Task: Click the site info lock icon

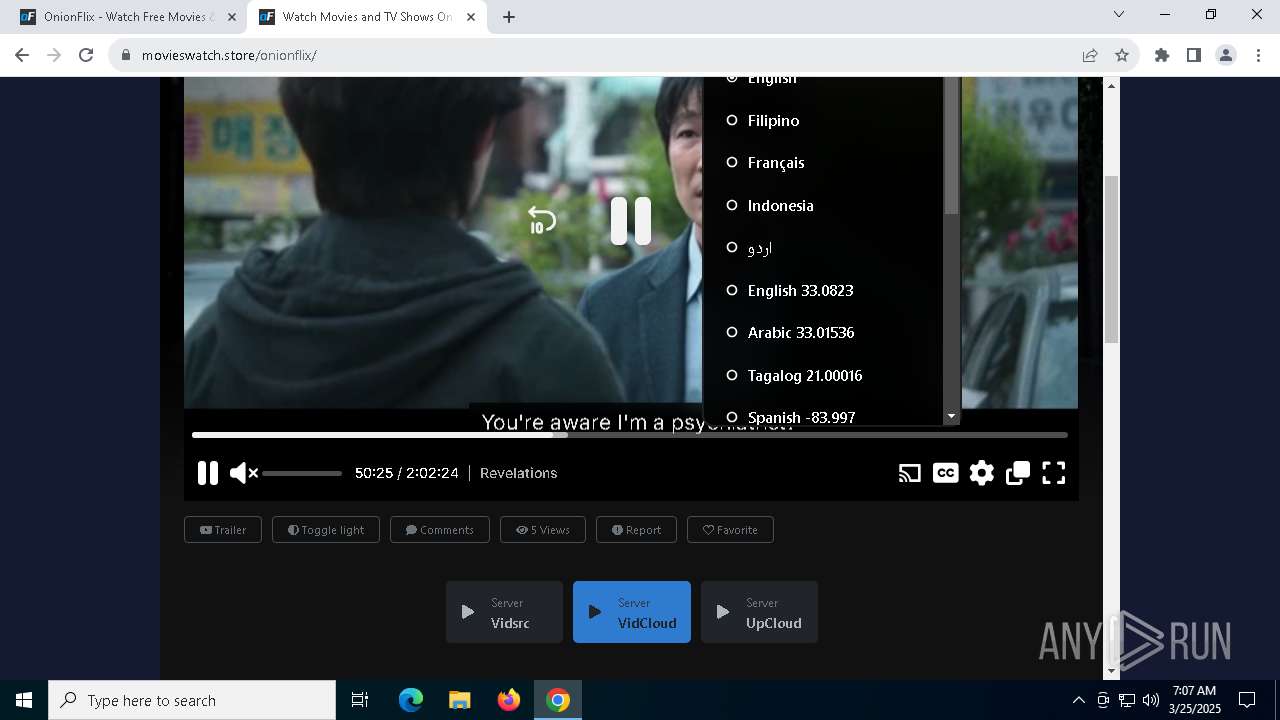Action: click(x=126, y=55)
